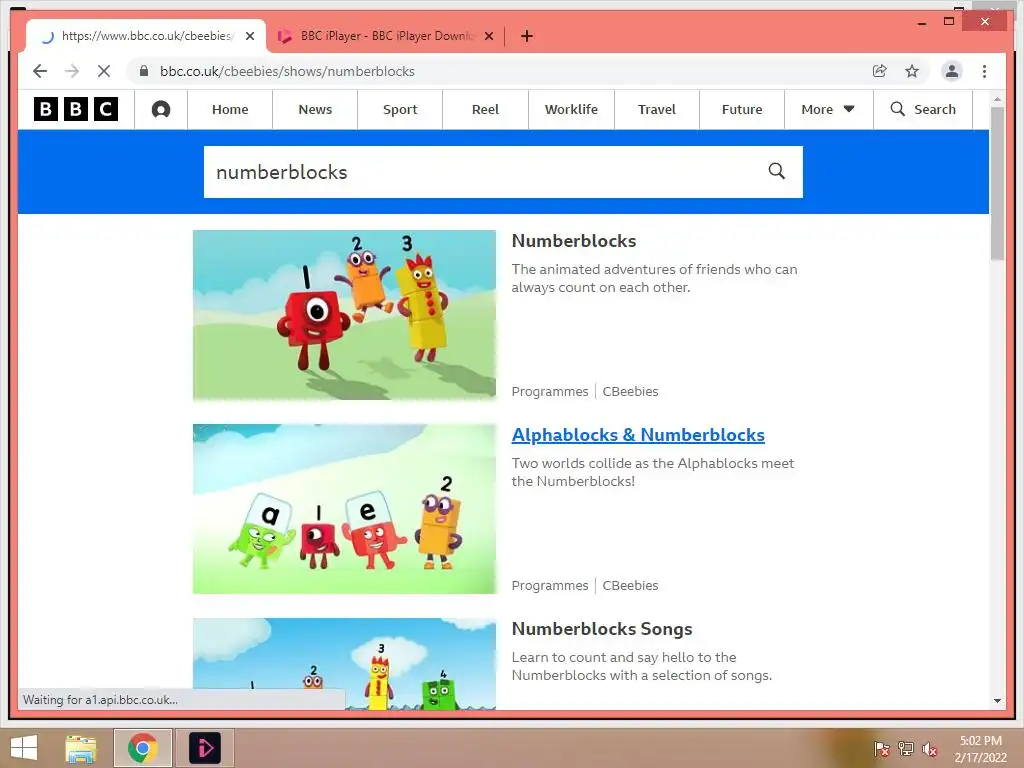Screen dimensions: 1024x768
Task: Click the CBeebies label under Numberblocks
Action: pyautogui.click(x=630, y=391)
